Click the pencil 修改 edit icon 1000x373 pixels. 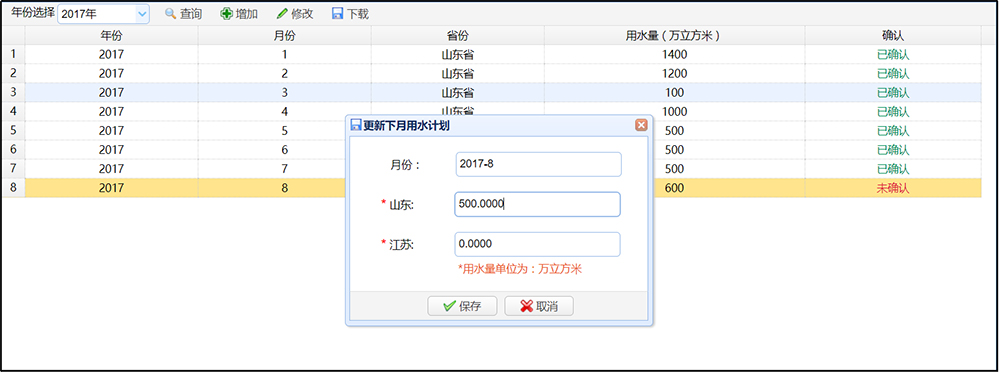point(282,13)
